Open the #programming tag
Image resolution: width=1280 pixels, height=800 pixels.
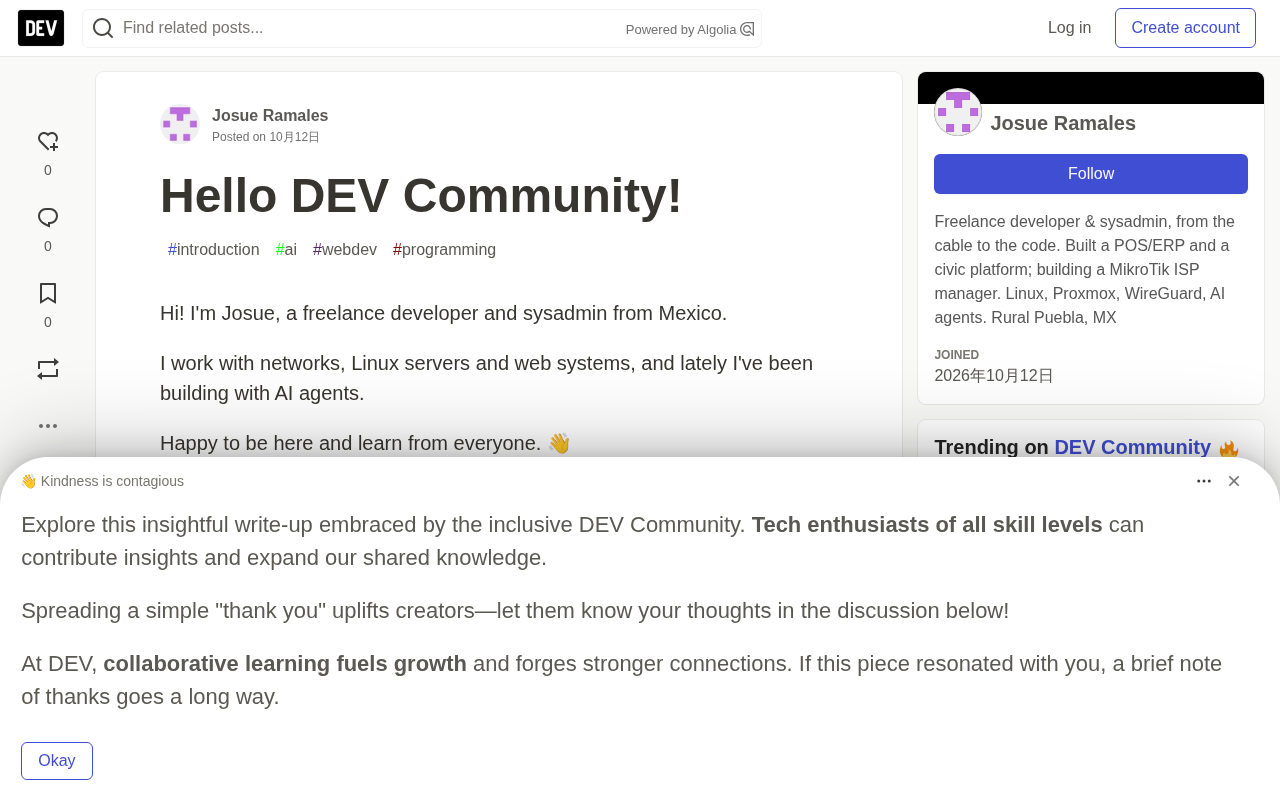click(444, 250)
